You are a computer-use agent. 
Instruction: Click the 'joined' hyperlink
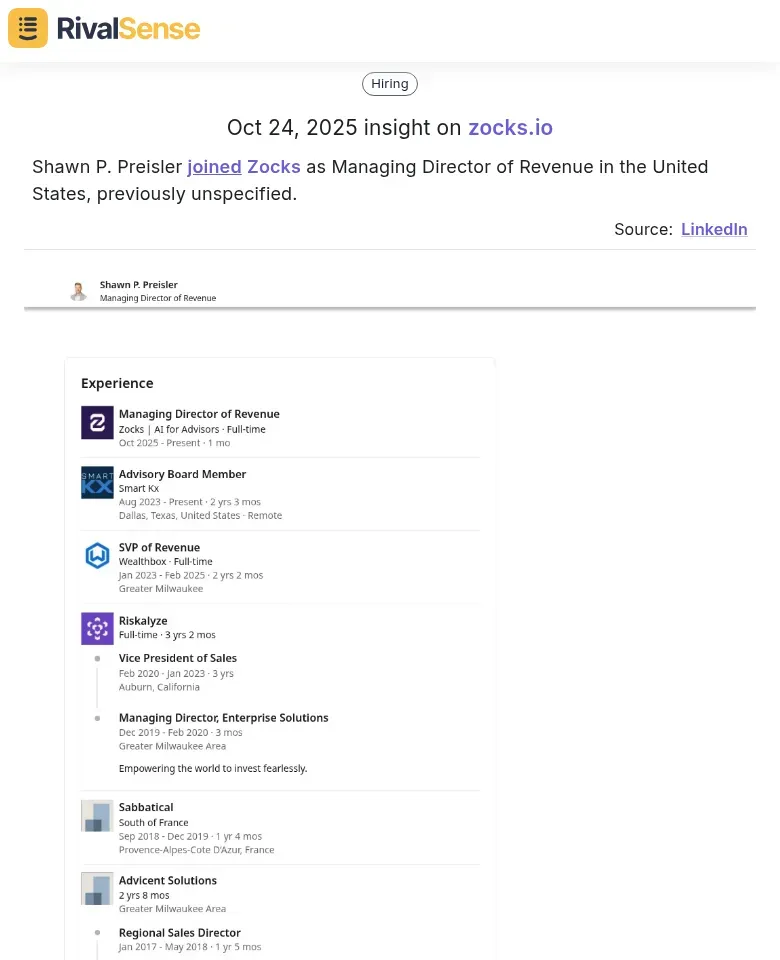214,167
